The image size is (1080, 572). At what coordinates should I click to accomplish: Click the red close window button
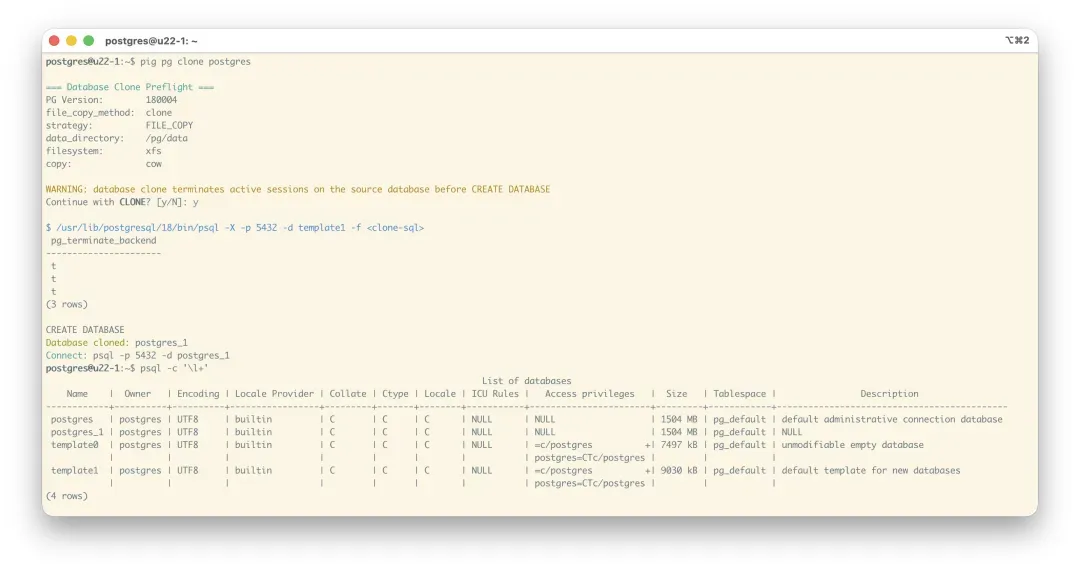[54, 41]
